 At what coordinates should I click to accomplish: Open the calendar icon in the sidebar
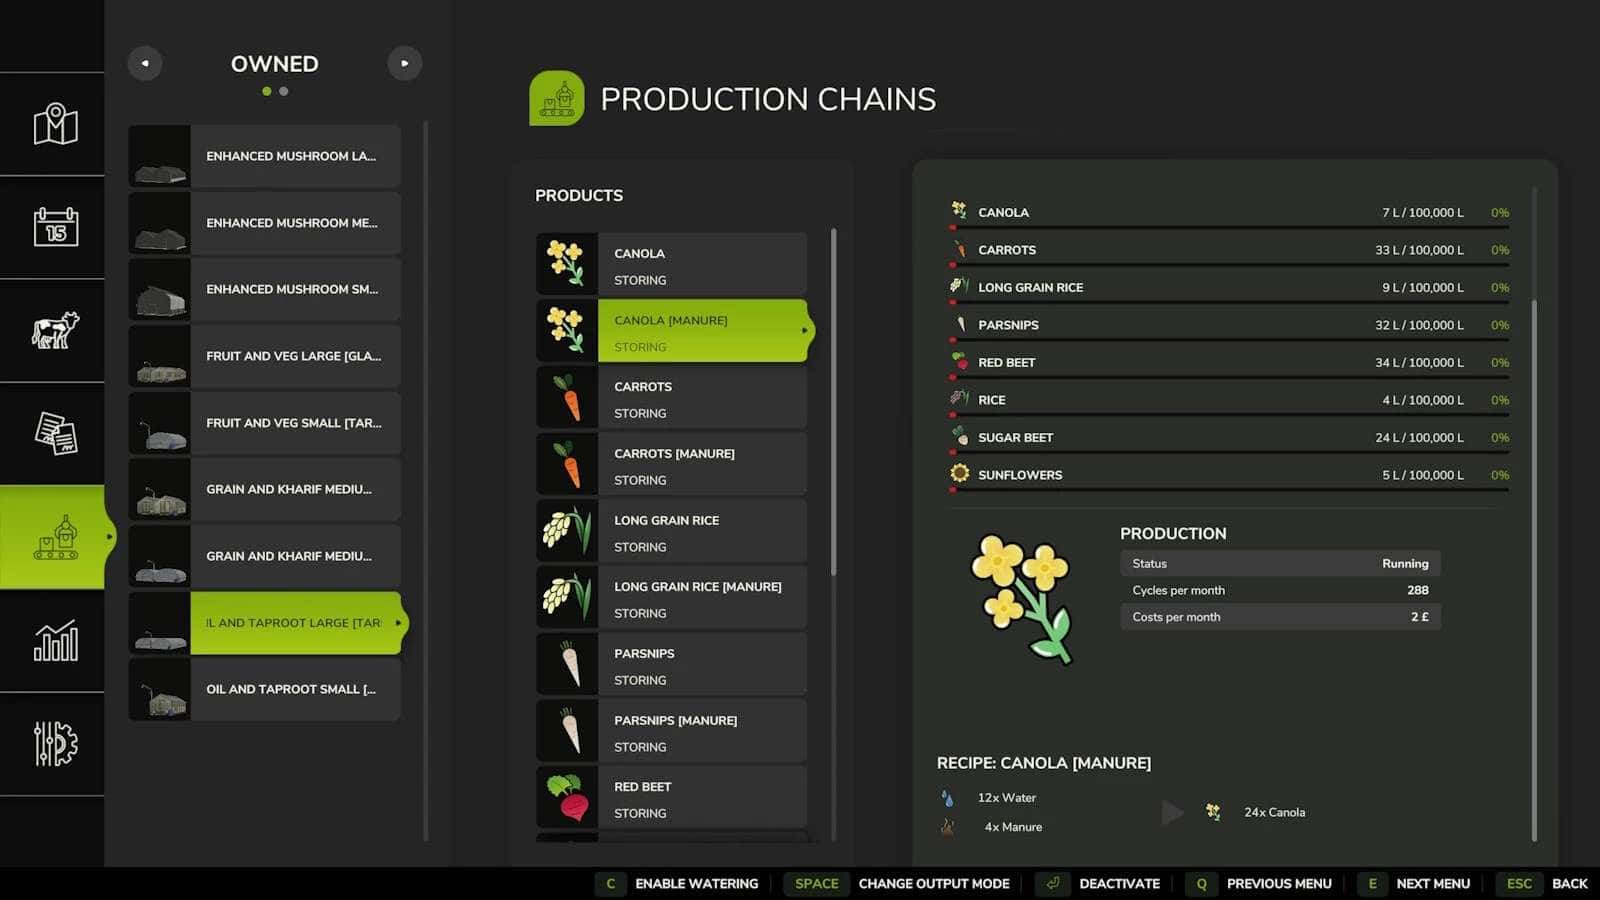[x=55, y=227]
